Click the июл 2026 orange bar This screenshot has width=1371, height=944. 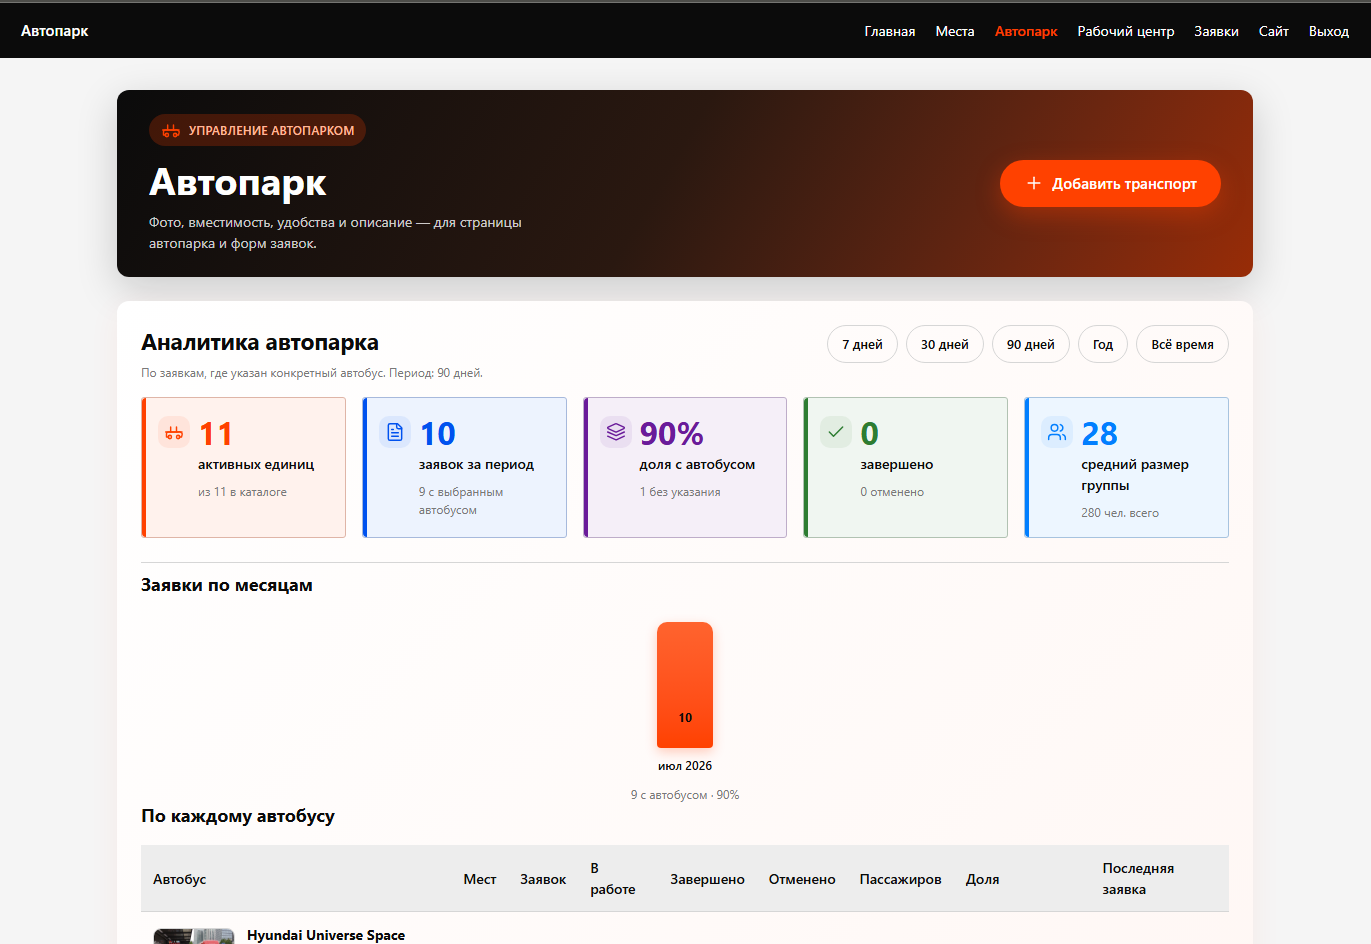(x=685, y=685)
